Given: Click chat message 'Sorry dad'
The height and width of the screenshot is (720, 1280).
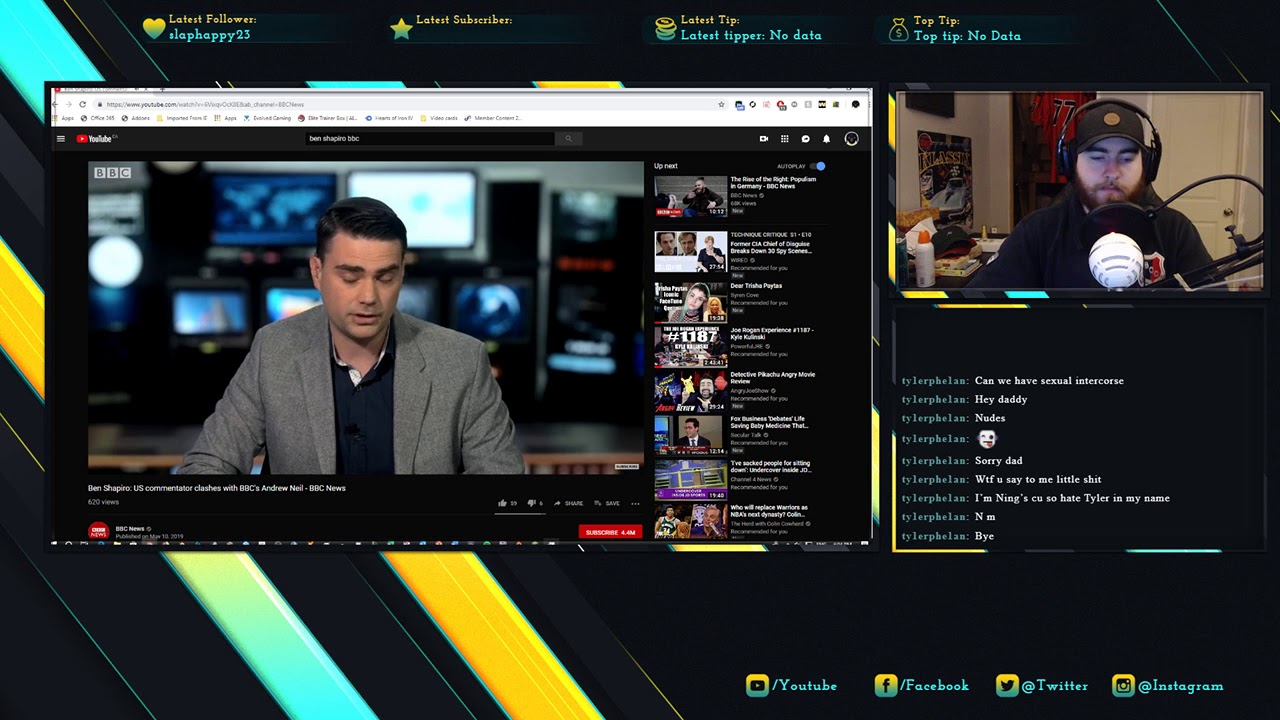Looking at the screenshot, I should point(999,461).
